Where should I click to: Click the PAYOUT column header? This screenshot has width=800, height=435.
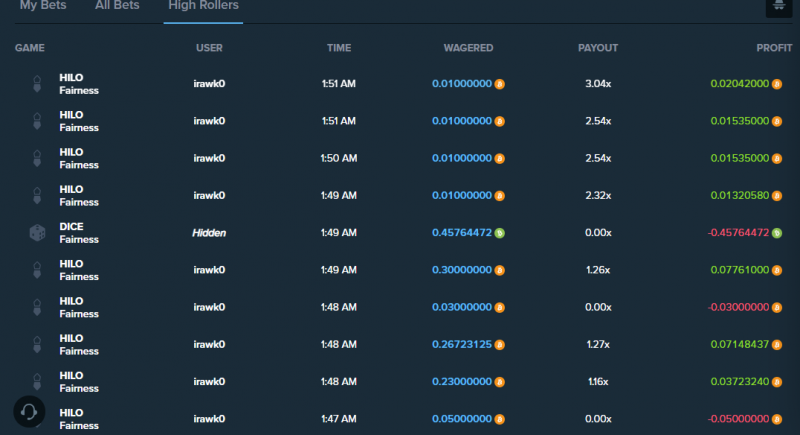click(x=598, y=48)
